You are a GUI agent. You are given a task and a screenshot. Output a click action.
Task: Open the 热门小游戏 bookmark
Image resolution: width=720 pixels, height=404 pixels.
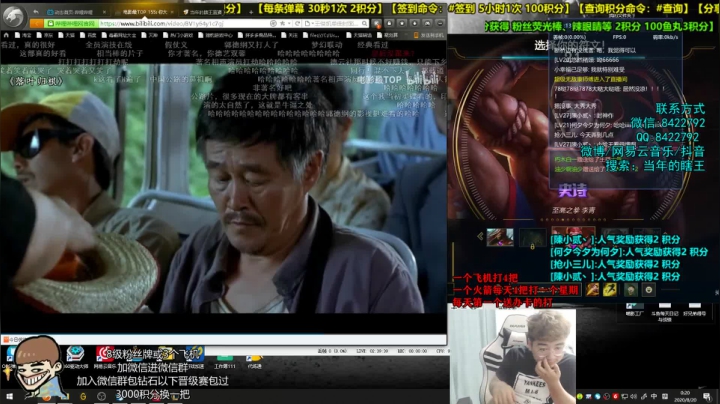[178, 35]
